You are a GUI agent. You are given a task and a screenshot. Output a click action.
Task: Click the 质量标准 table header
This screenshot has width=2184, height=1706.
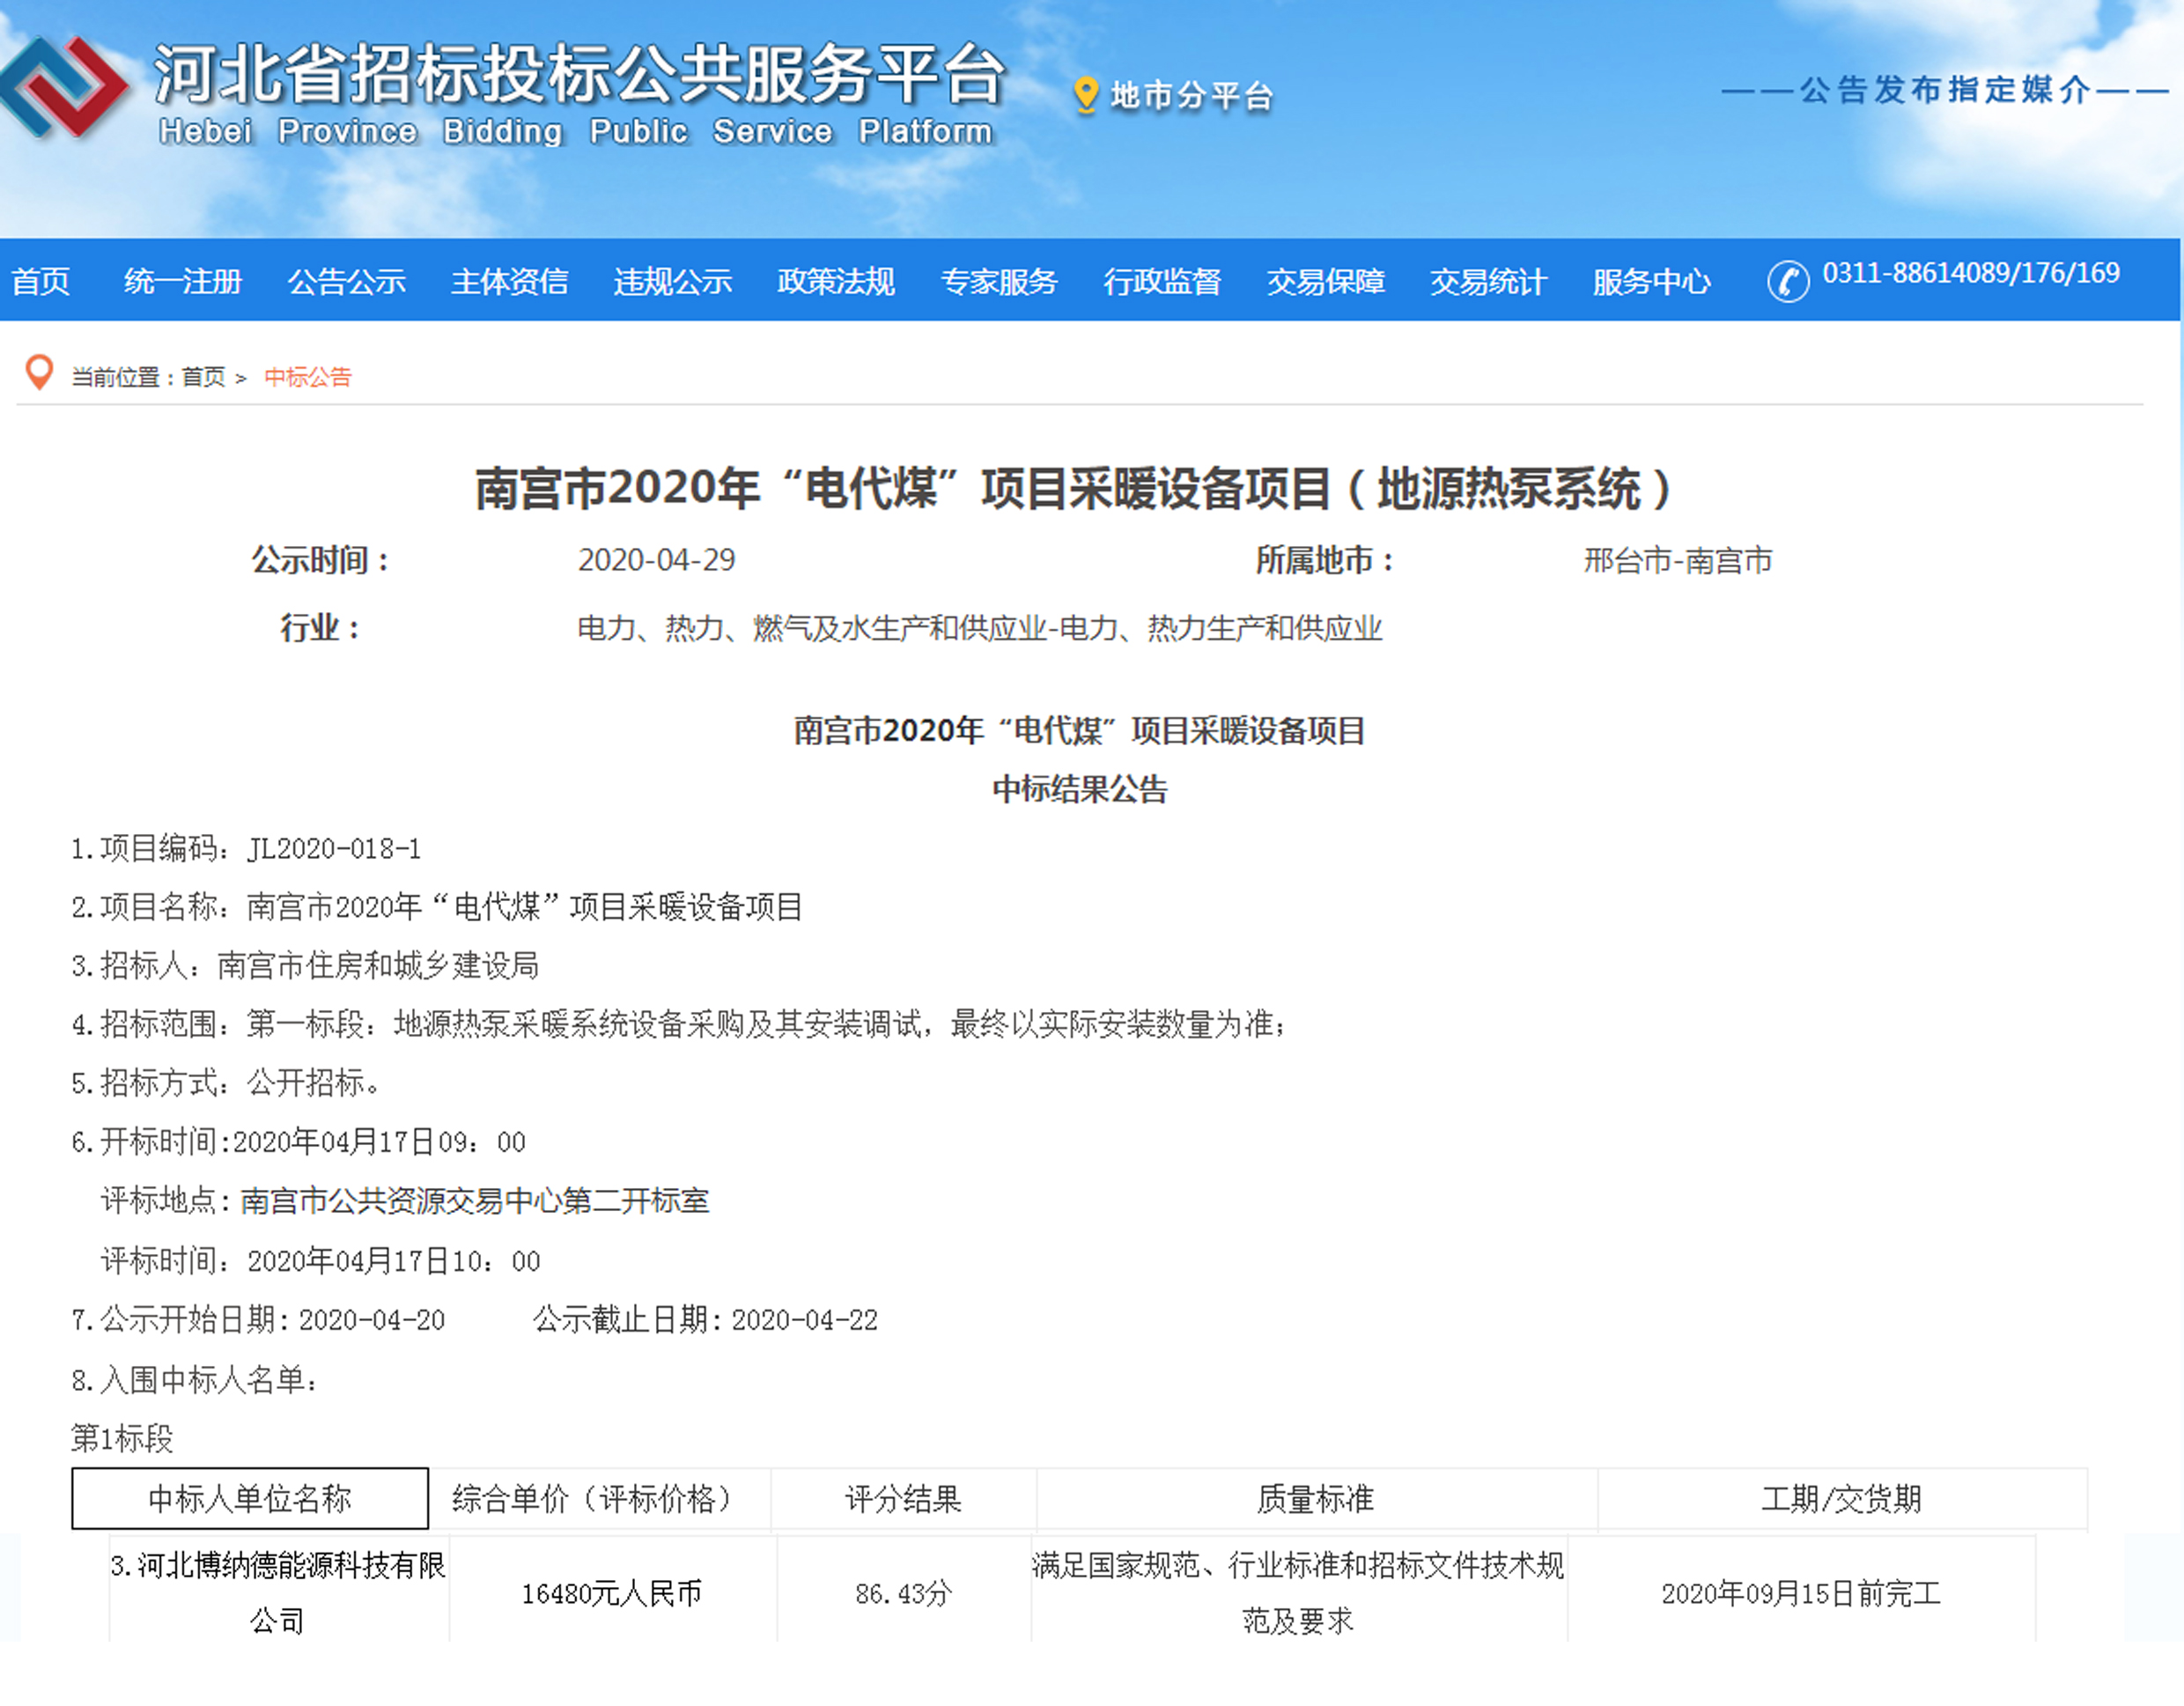coord(1316,1499)
